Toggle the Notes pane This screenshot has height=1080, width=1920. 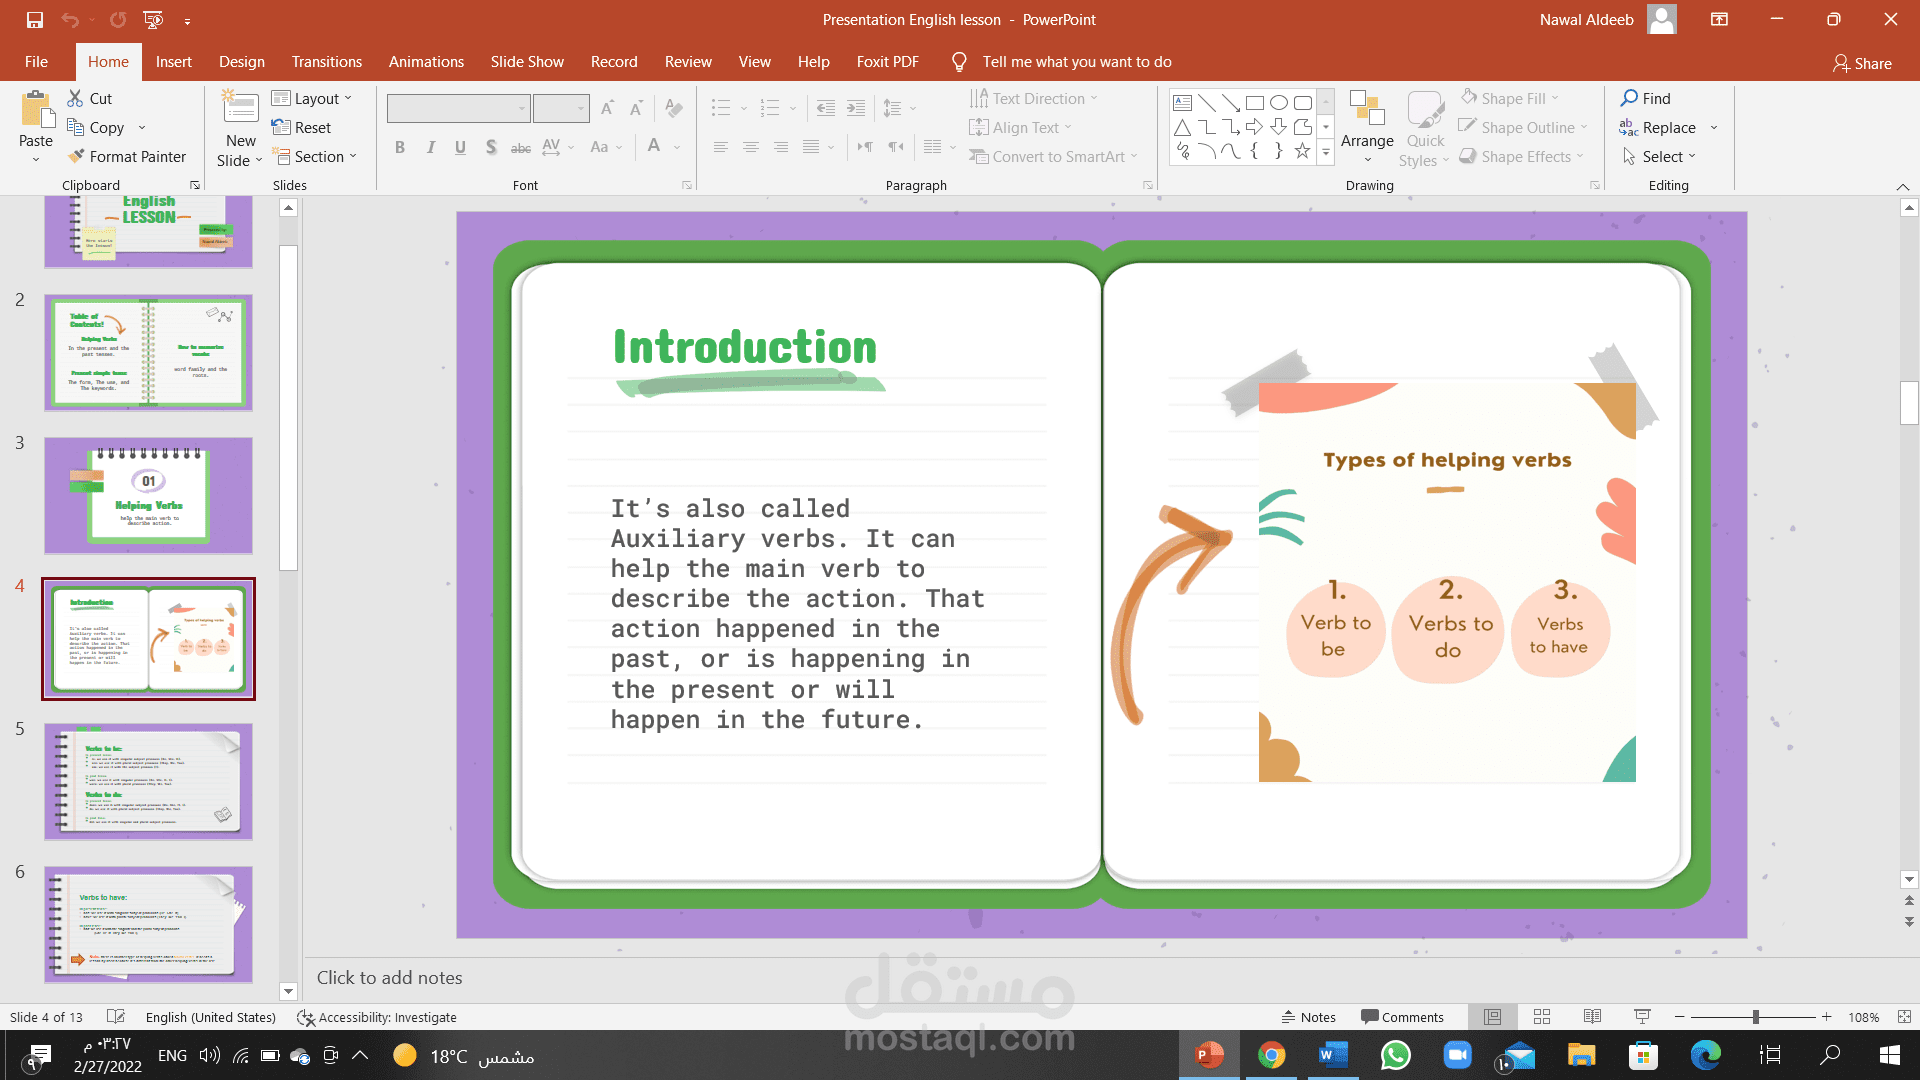pos(1308,1017)
